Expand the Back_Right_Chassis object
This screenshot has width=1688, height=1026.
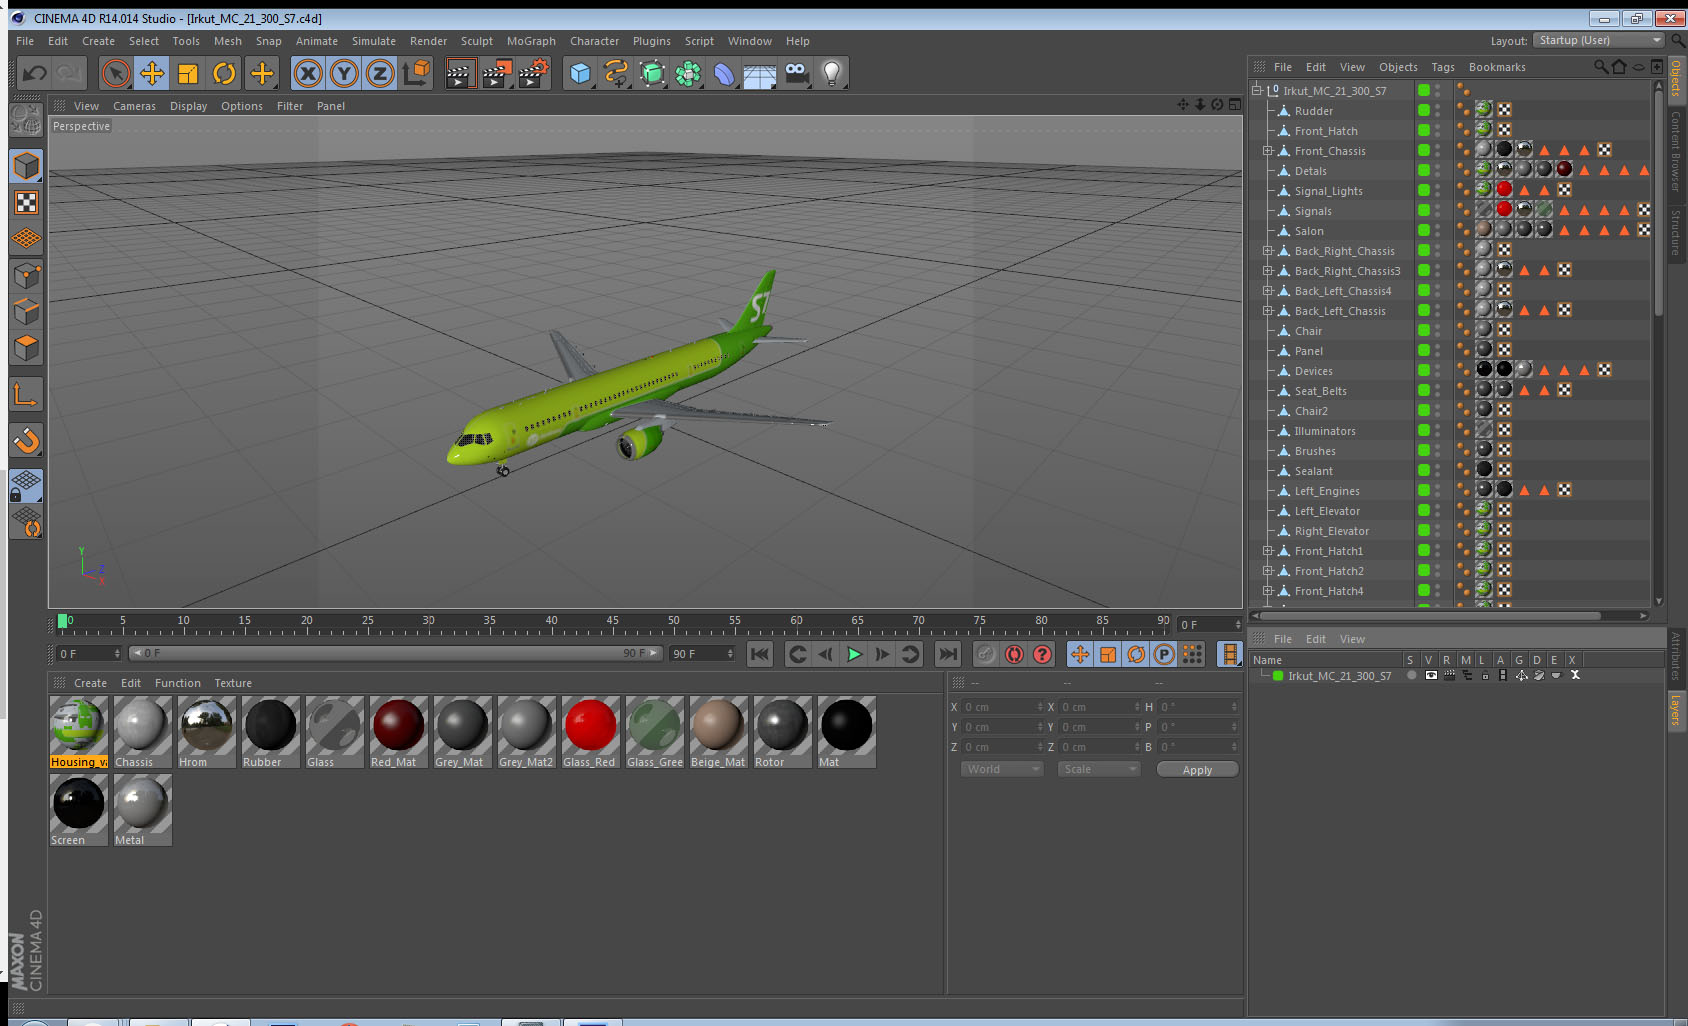coord(1267,251)
